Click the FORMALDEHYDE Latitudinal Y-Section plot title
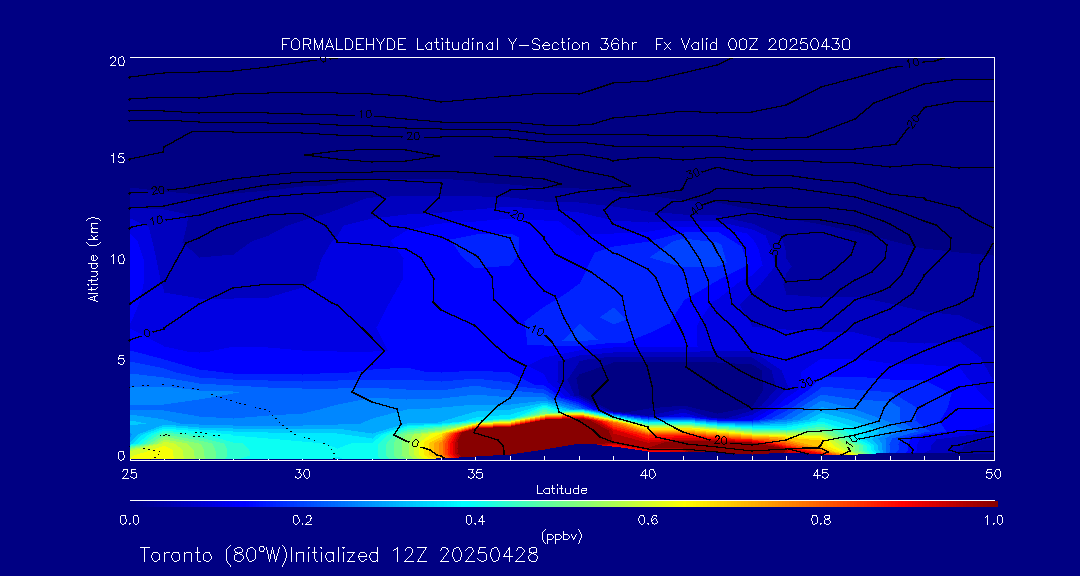This screenshot has height=576, width=1080. pos(565,45)
